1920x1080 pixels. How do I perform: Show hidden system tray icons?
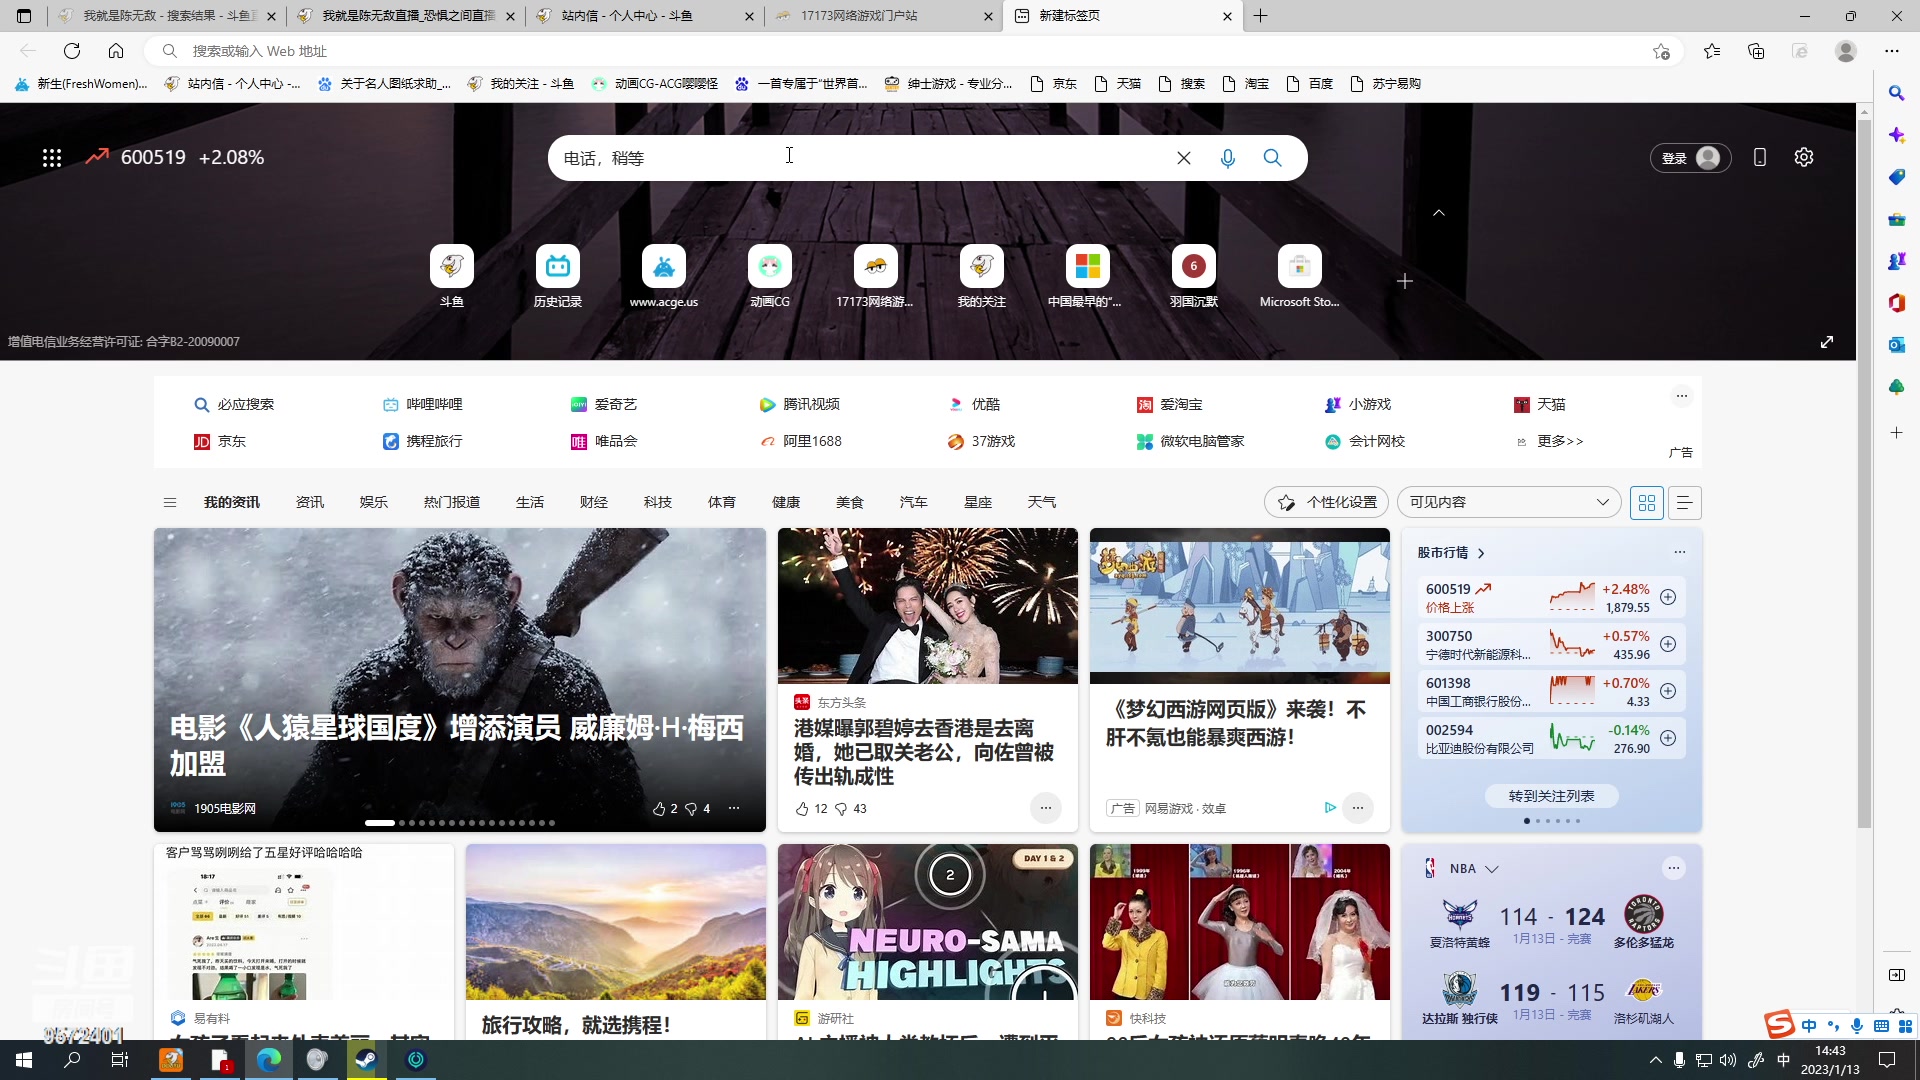point(1656,1060)
